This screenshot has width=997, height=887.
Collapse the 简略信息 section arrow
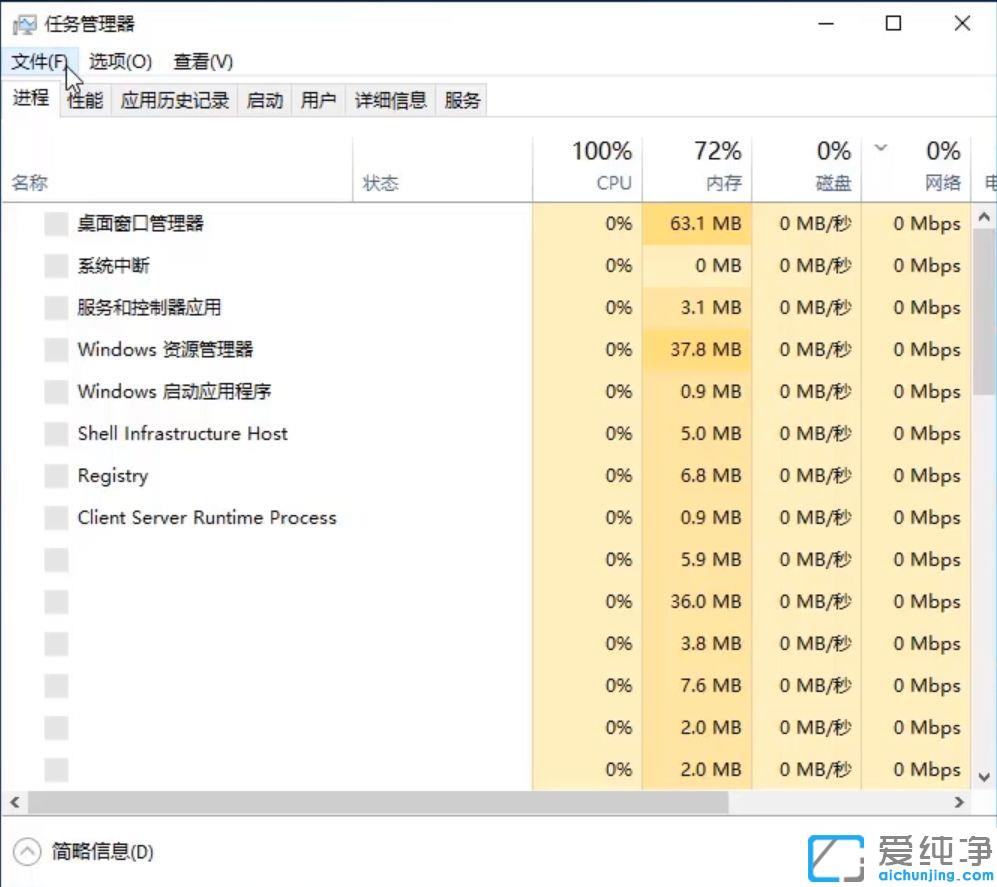click(27, 852)
